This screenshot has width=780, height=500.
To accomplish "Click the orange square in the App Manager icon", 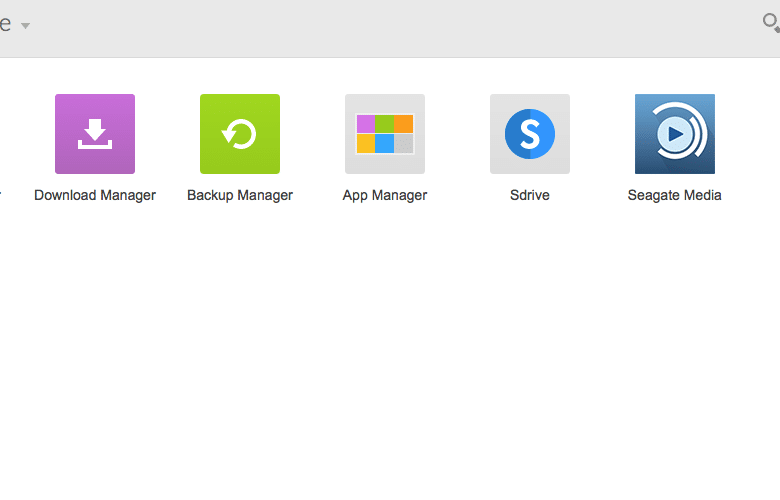I will 403,124.
